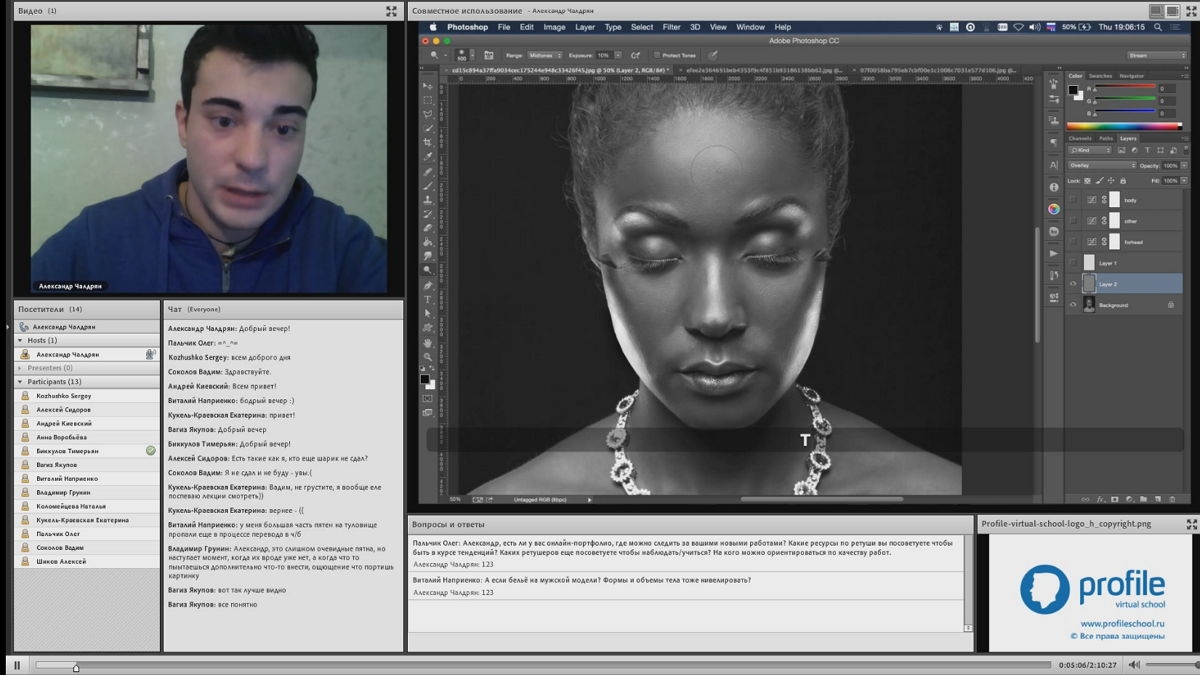Open the Overlay blend mode dropdown
1200x675 pixels.
(x=1102, y=165)
